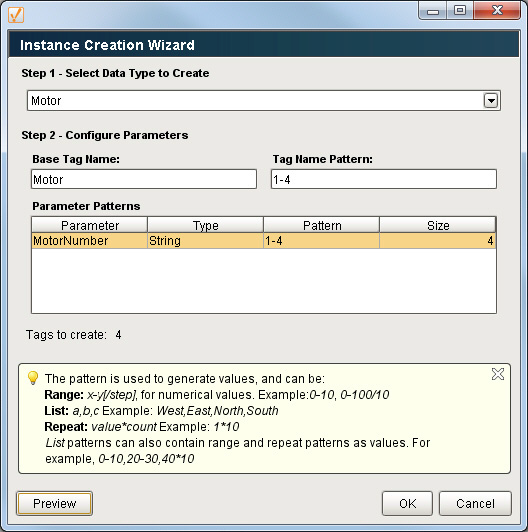Click the Size cell showing 4
The width and height of the screenshot is (528, 532).
[x=438, y=241]
